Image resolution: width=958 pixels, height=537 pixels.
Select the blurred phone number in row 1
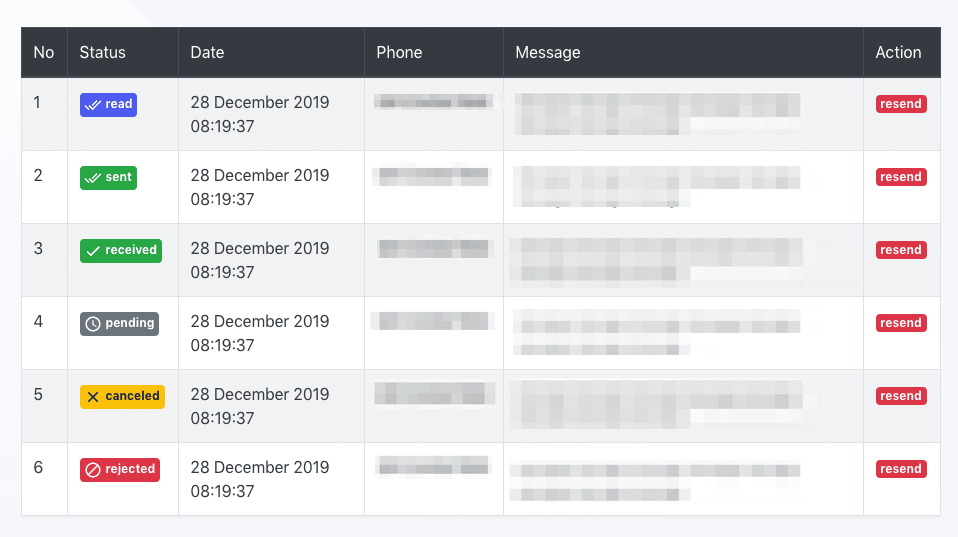coord(433,102)
